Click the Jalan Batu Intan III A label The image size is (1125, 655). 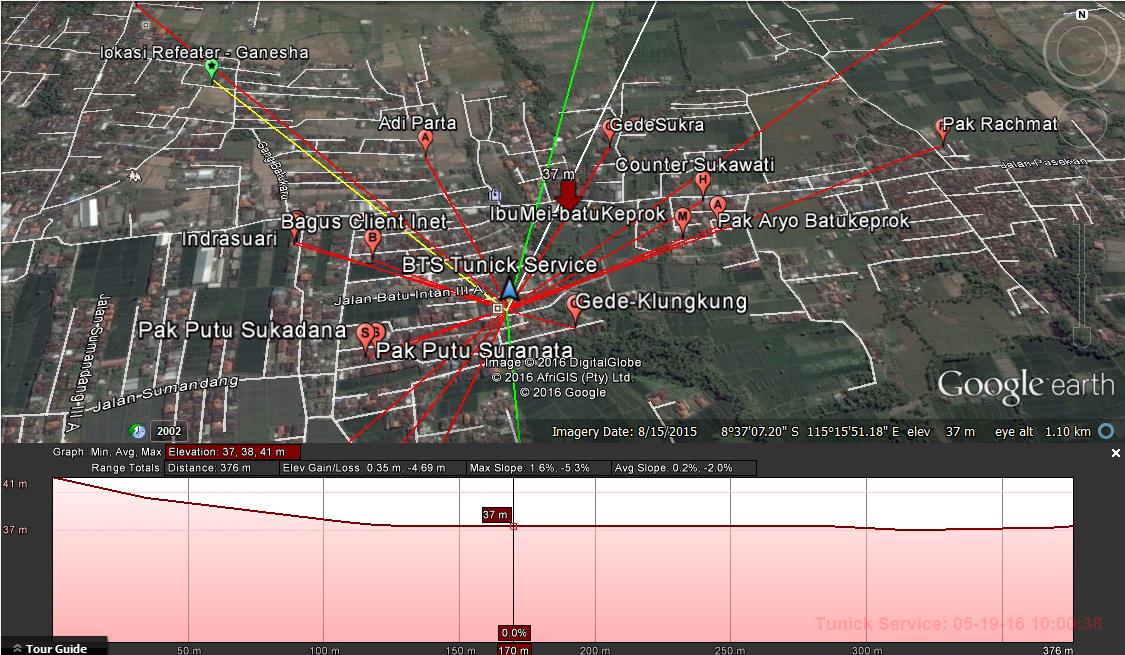click(409, 295)
